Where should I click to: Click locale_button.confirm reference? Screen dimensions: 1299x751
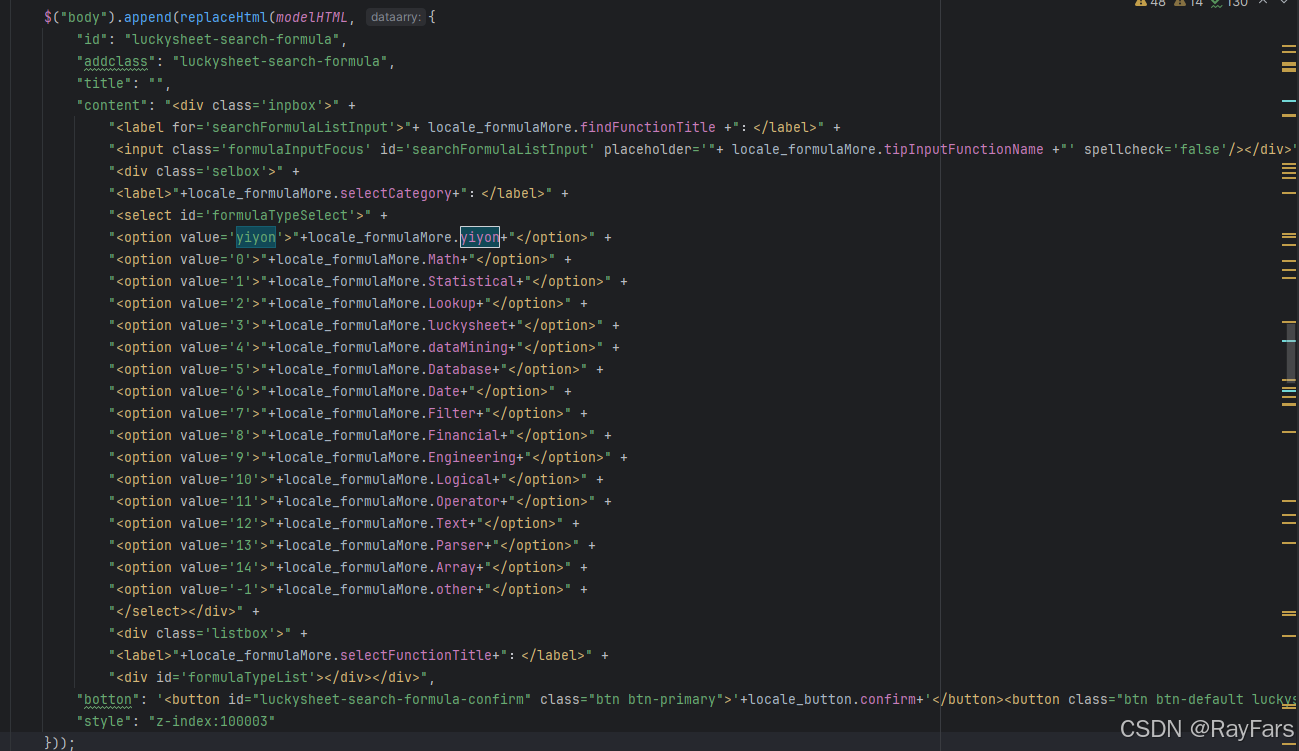[x=830, y=699]
